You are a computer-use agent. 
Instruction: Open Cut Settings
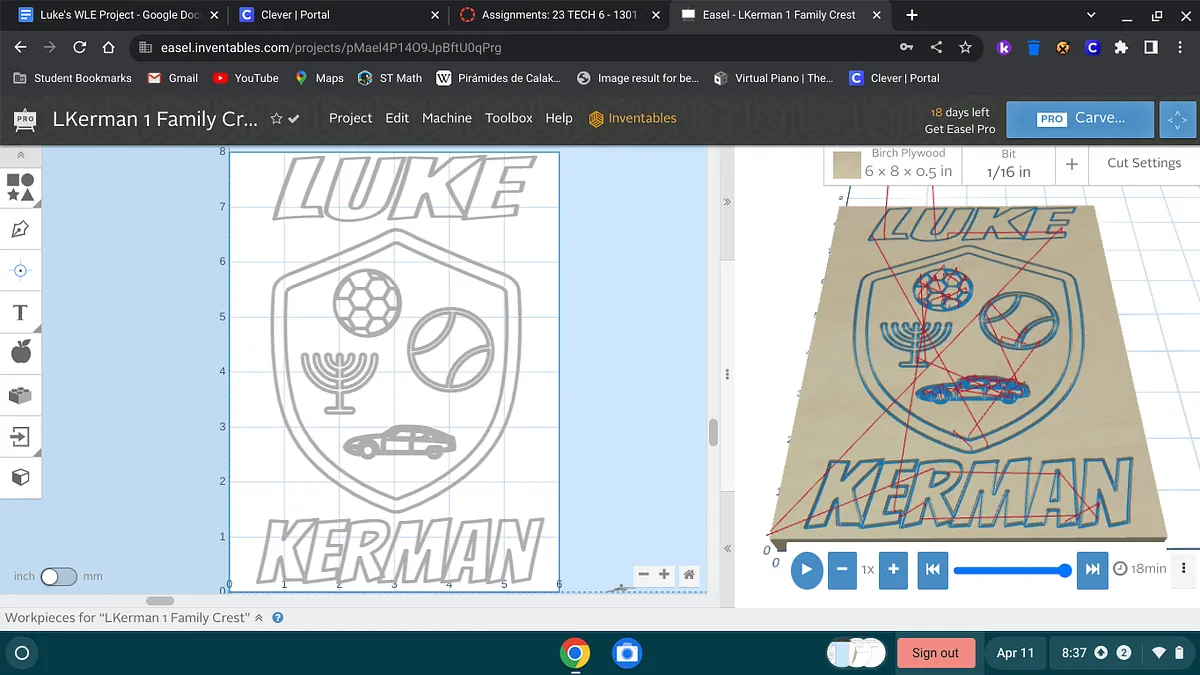click(x=1143, y=163)
